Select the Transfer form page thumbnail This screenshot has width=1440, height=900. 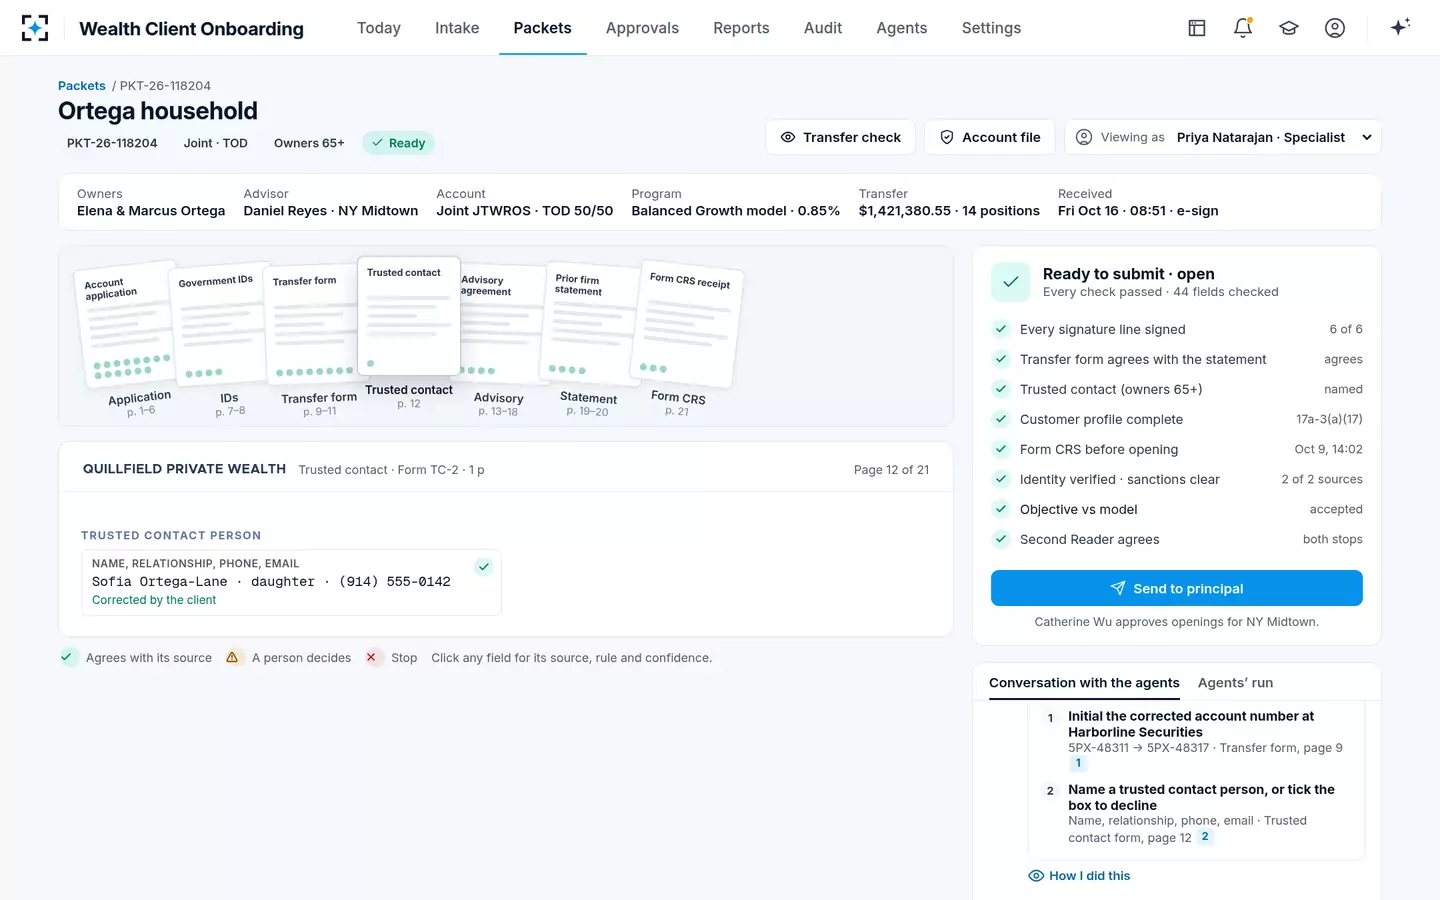point(311,324)
